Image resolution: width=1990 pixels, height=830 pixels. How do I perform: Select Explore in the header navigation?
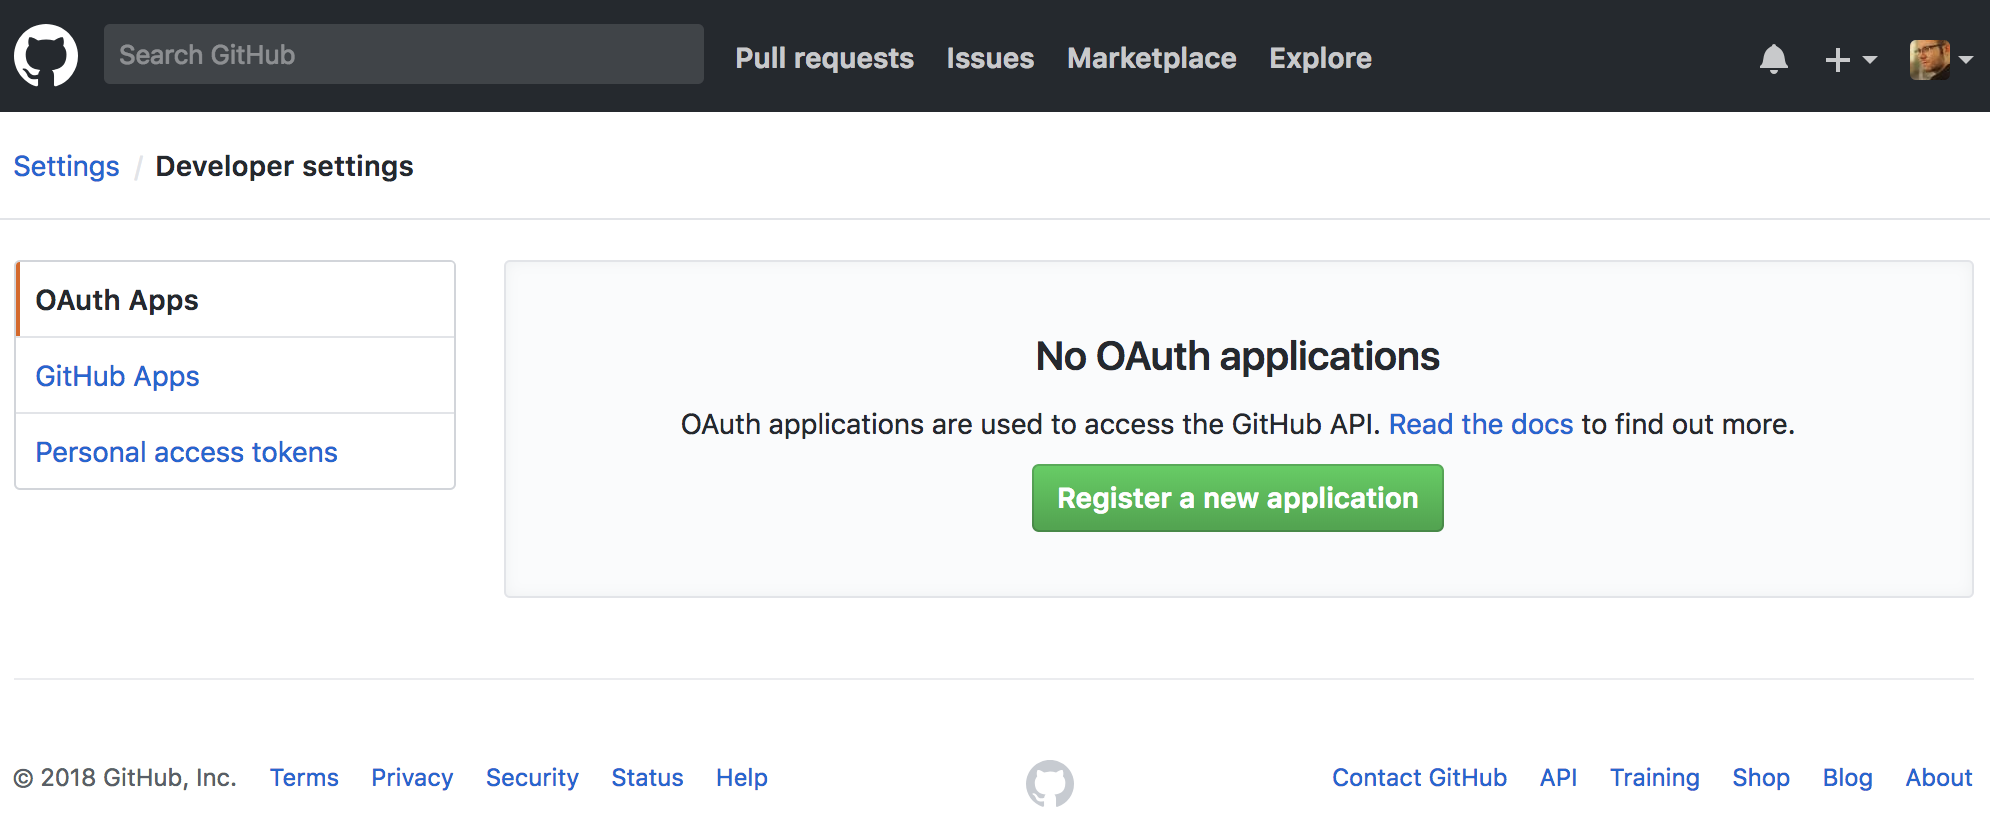[x=1320, y=58]
